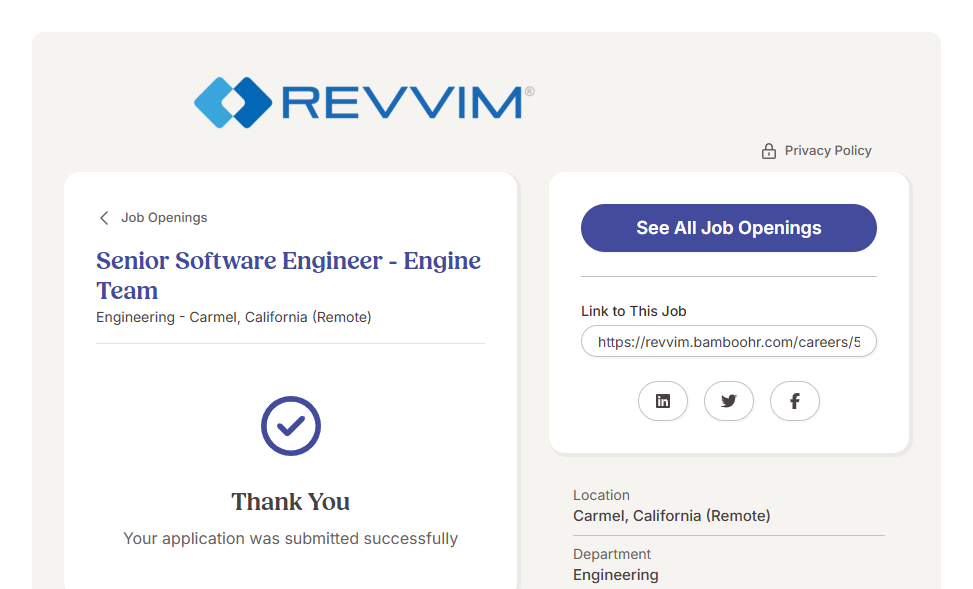Screen dimensions: 973x589
Task: Click the lock icon beside Privacy Policy
Action: pyautogui.click(x=769, y=151)
